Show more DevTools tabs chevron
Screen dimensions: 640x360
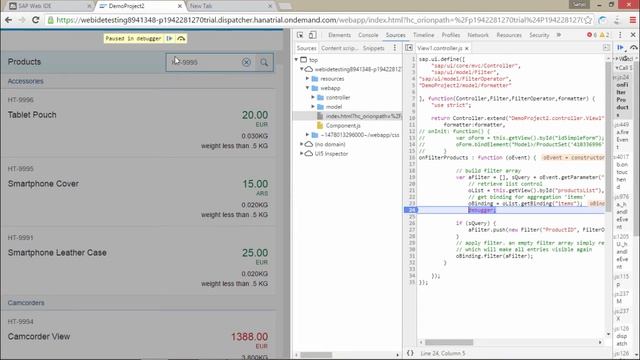[559, 35]
